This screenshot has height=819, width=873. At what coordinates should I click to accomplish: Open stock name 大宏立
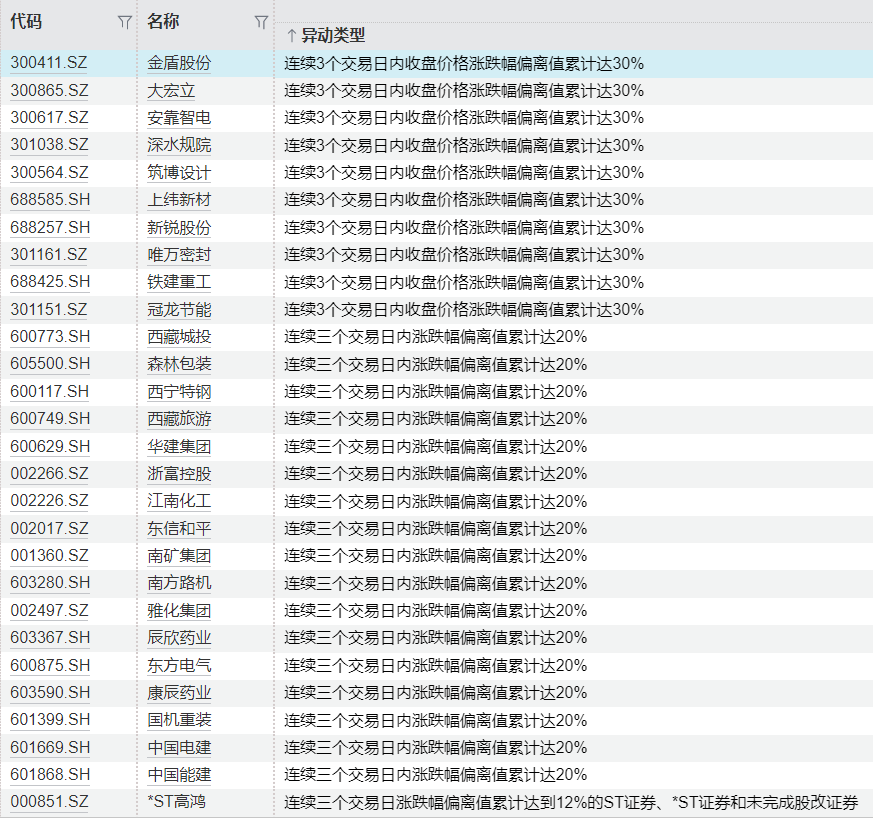pyautogui.click(x=171, y=90)
